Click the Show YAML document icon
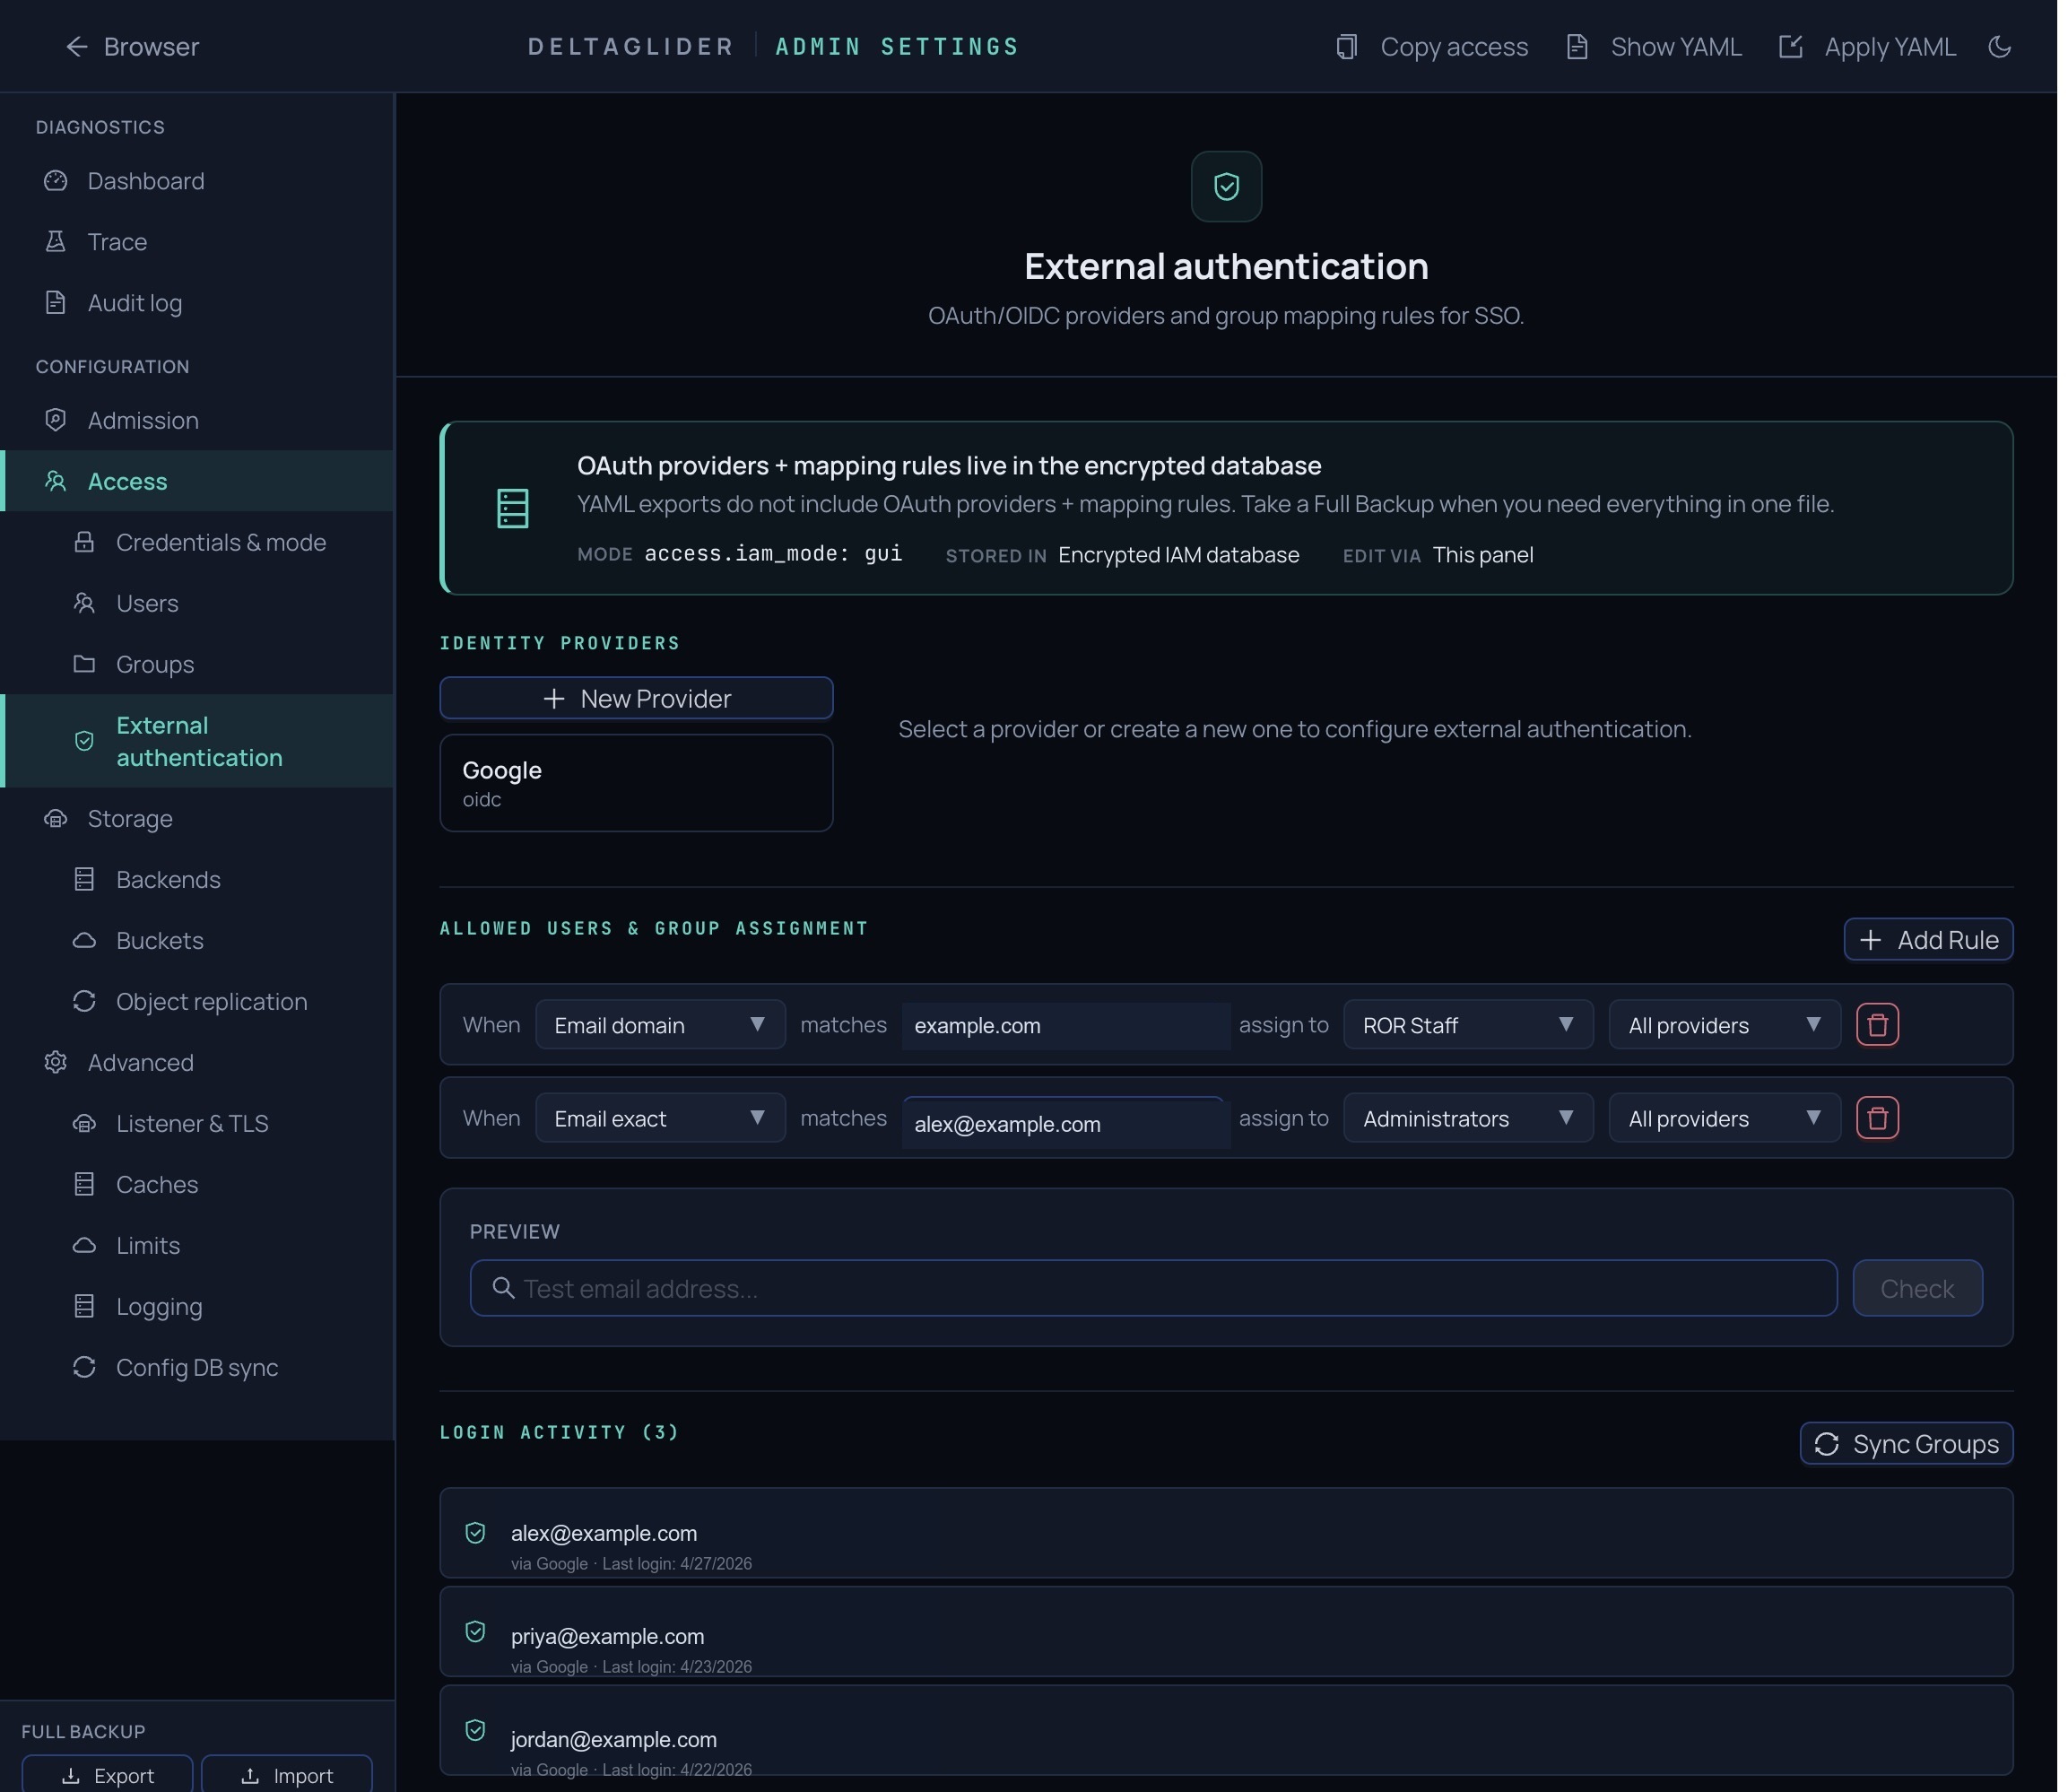The image size is (2068, 1792). tap(1577, 47)
